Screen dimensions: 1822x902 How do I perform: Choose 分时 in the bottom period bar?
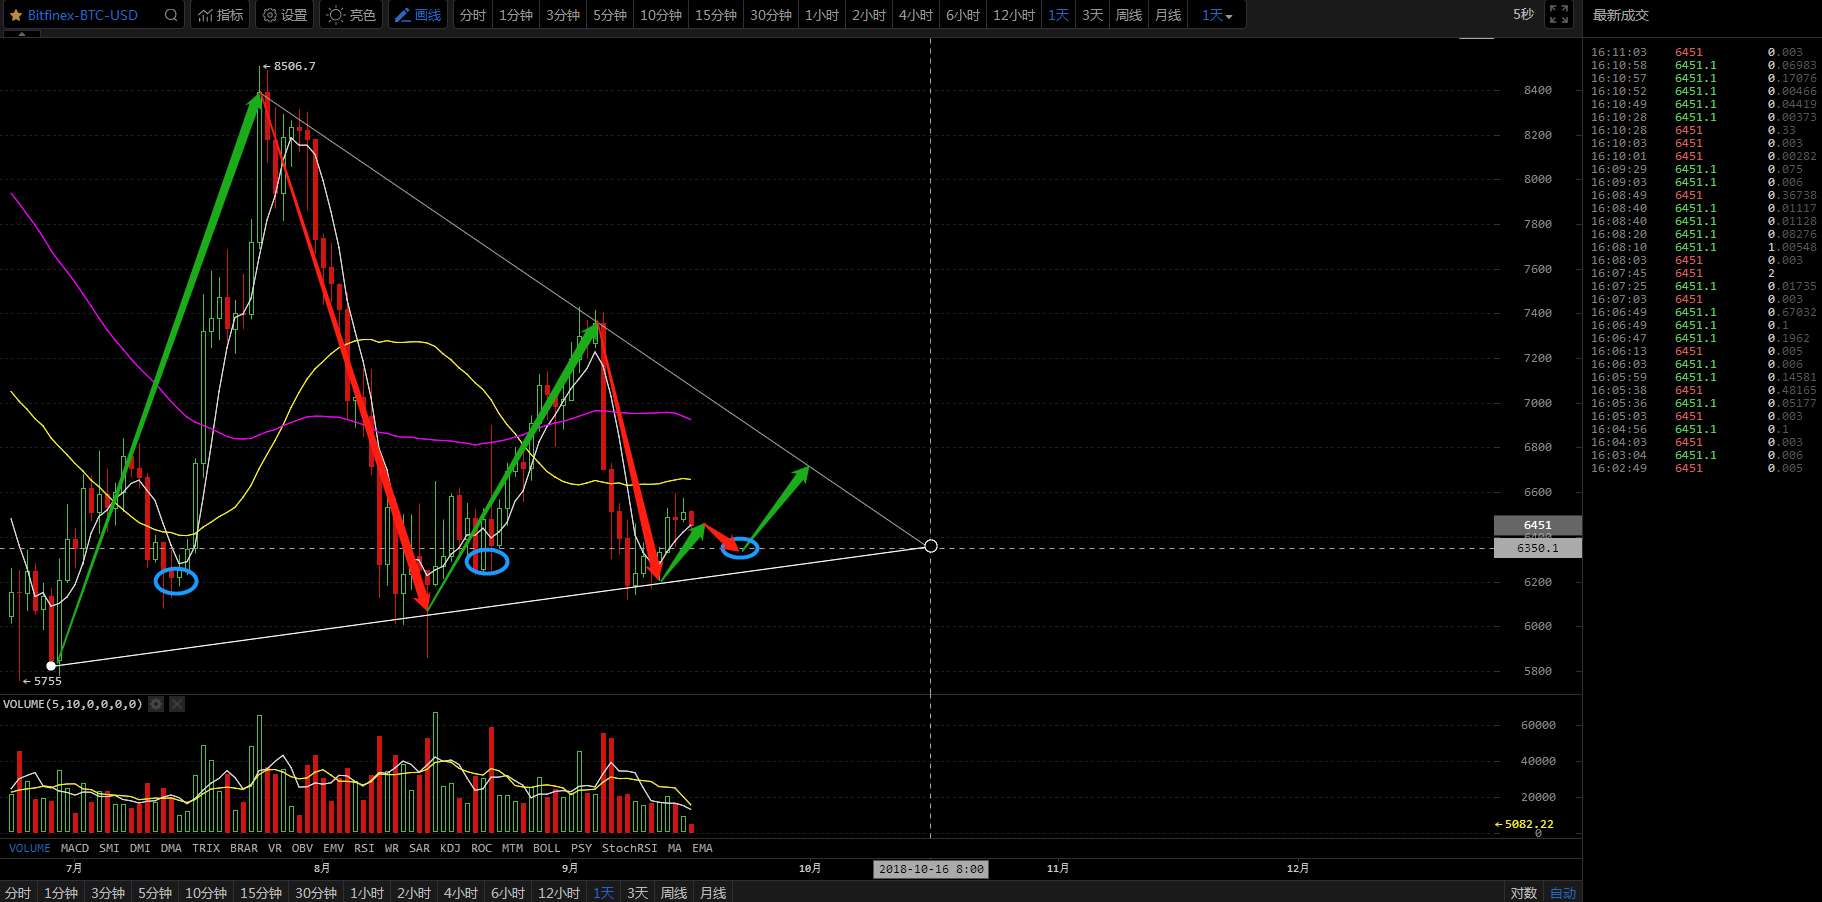(18, 893)
